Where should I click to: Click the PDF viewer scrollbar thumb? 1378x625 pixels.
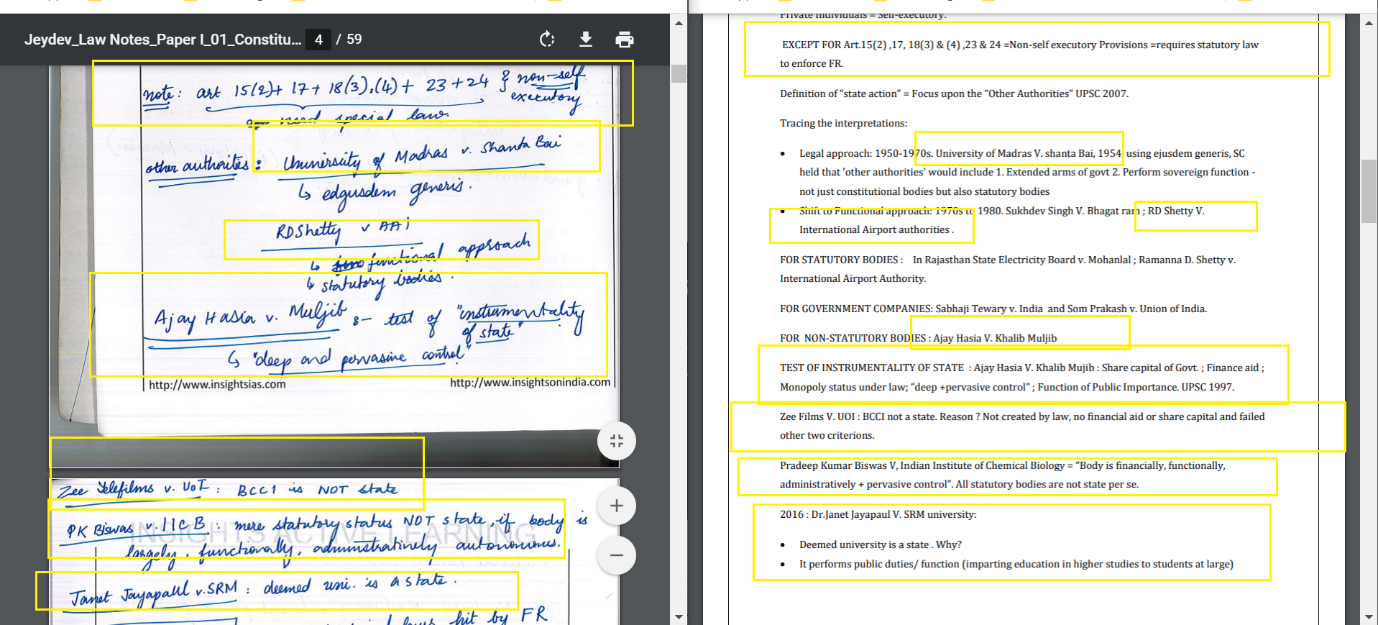pos(678,74)
